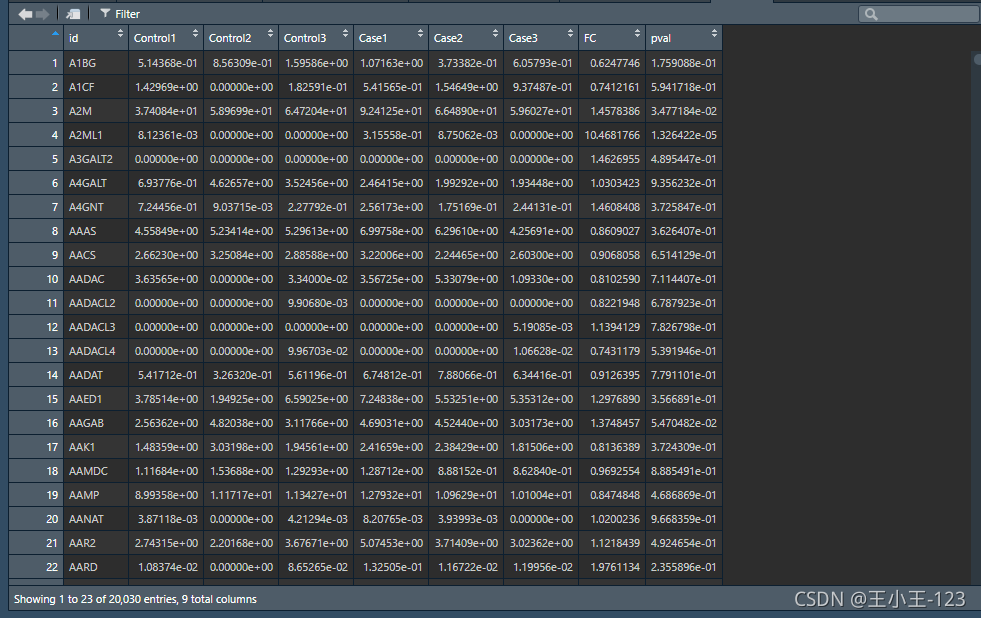
Task: Sort ascending via row-number header arrow
Action: [55, 34]
